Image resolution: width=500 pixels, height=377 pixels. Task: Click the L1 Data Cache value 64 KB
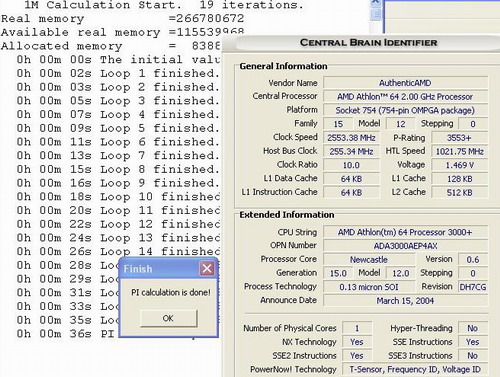pyautogui.click(x=351, y=179)
